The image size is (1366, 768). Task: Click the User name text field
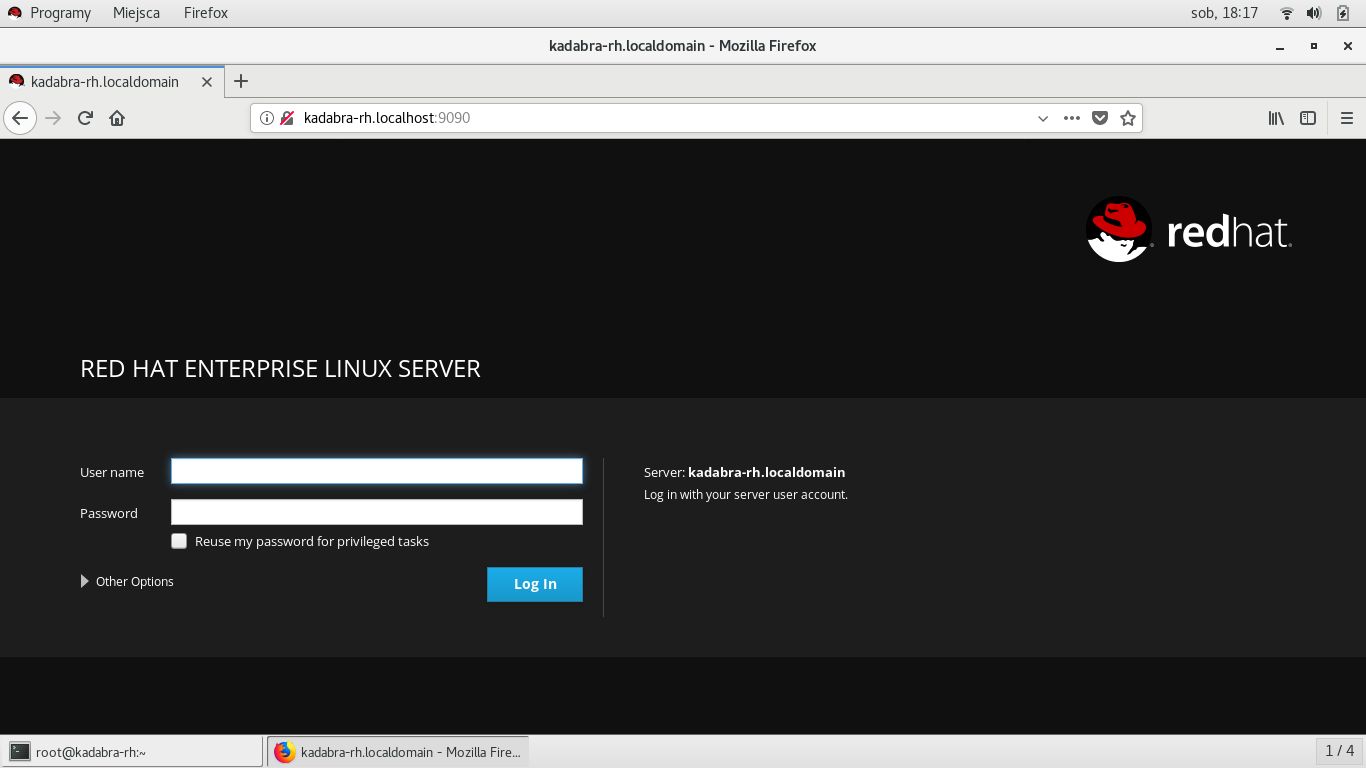tap(376, 471)
